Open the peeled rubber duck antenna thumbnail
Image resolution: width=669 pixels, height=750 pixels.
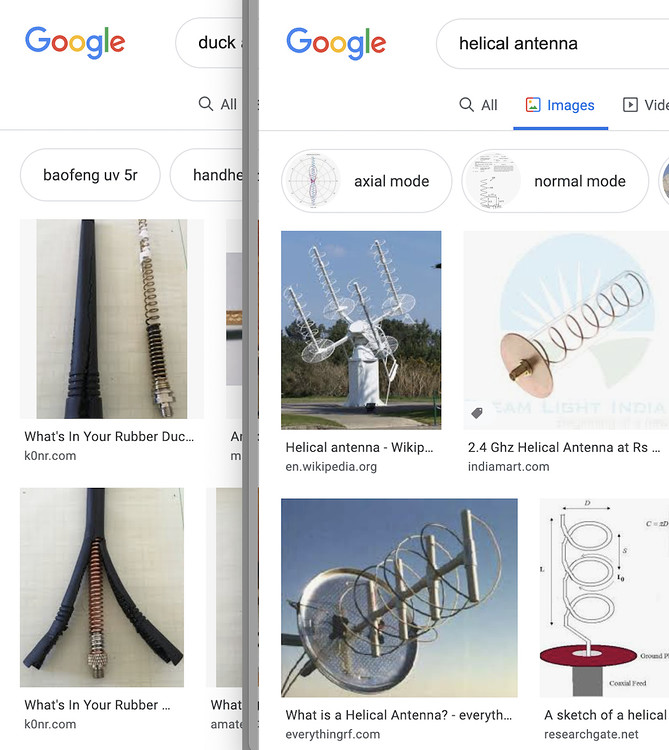click(x=102, y=587)
